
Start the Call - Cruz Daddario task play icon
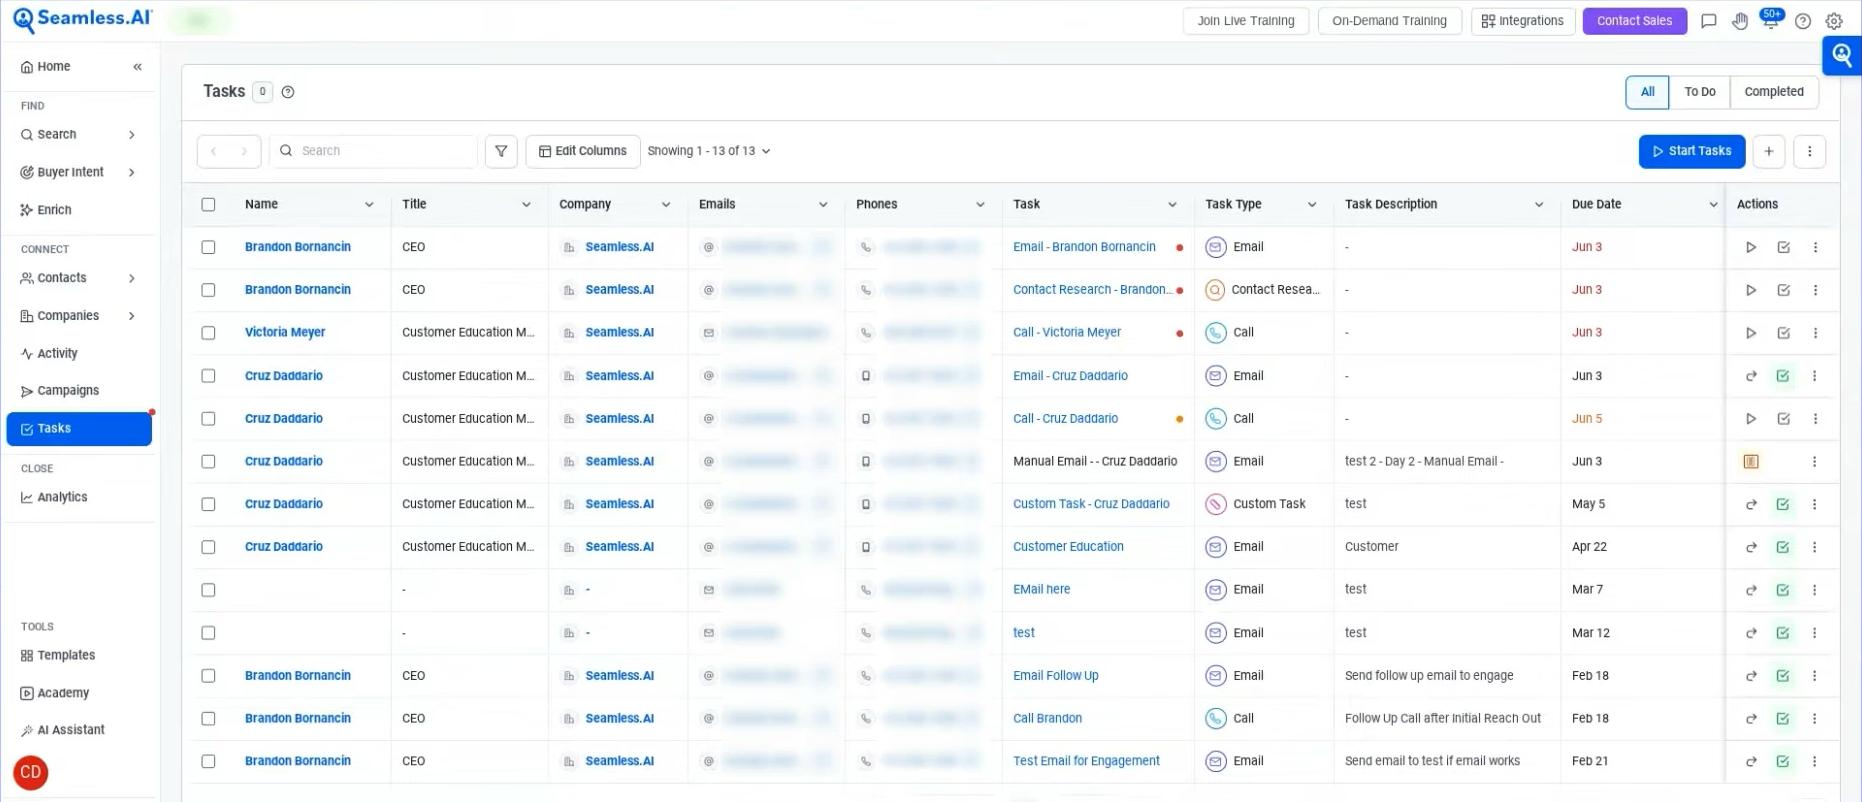coord(1751,419)
